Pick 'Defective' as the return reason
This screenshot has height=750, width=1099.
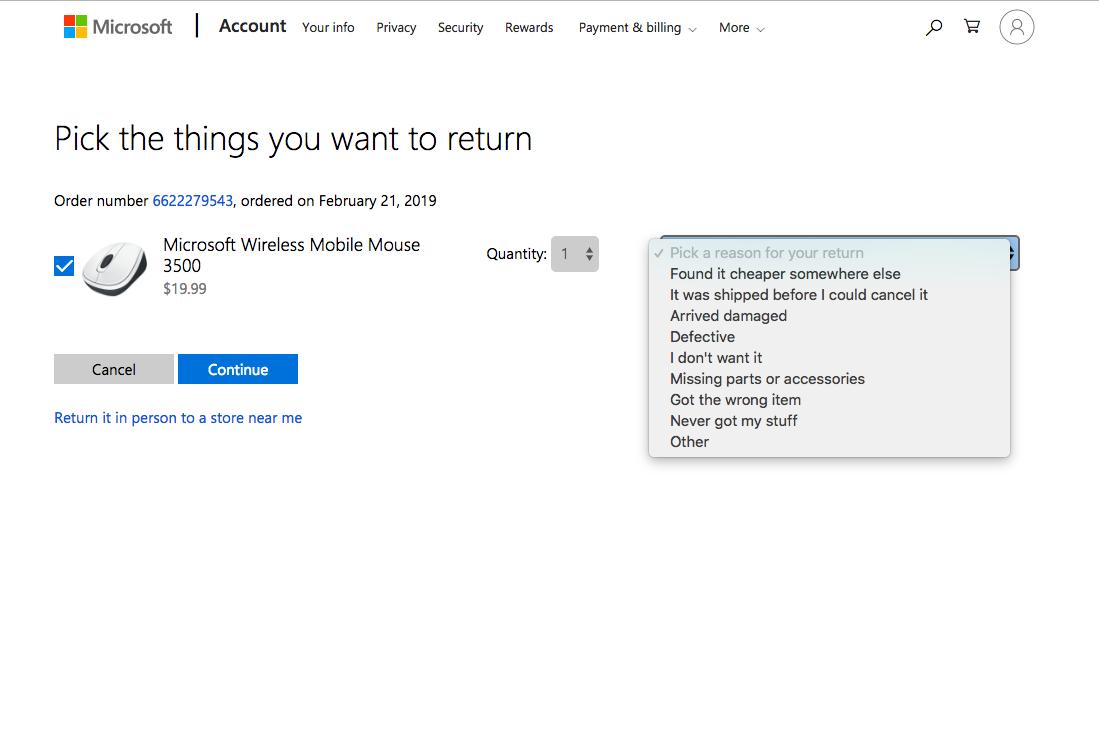coord(702,337)
